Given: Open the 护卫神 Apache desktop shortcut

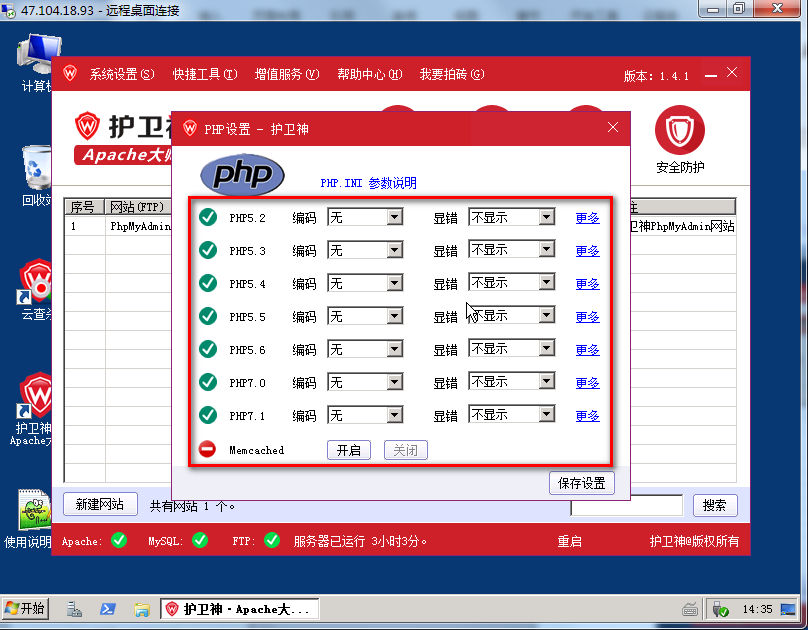Looking at the screenshot, I should pyautogui.click(x=32, y=410).
